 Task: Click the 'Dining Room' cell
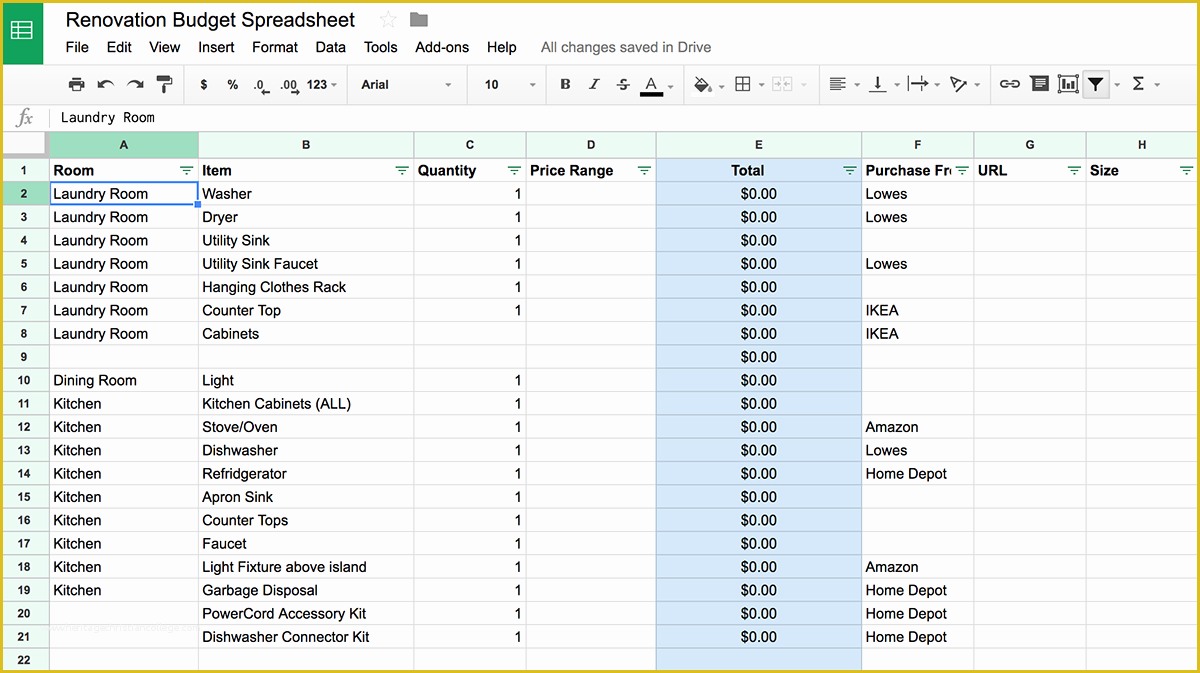coord(124,380)
